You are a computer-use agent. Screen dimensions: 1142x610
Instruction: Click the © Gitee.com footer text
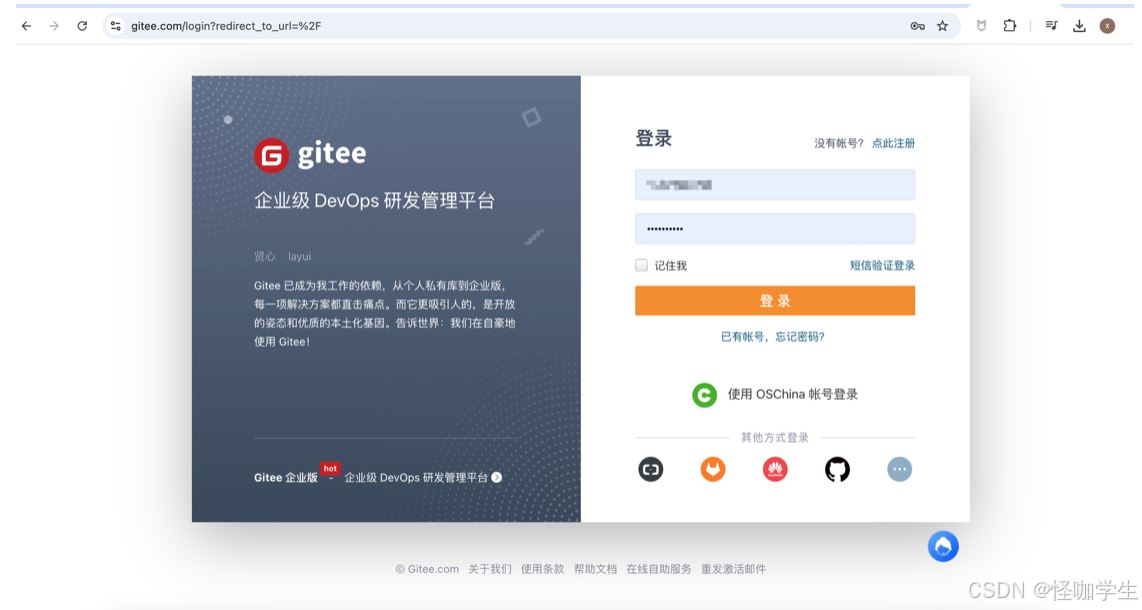click(x=427, y=569)
